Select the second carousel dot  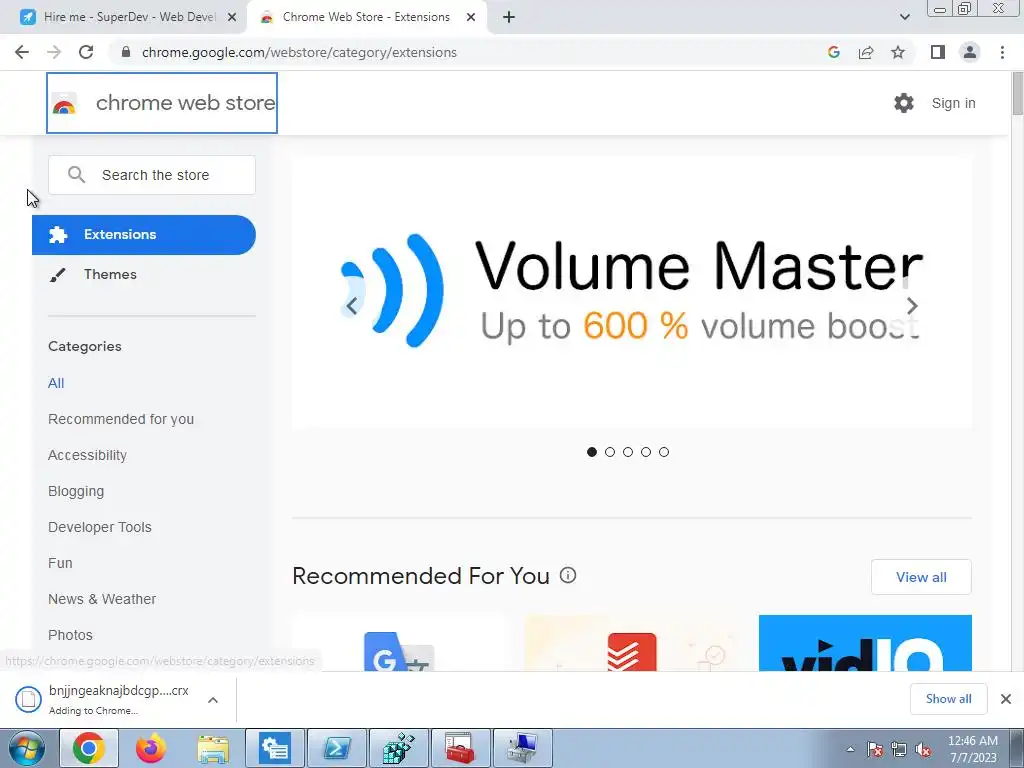click(610, 452)
